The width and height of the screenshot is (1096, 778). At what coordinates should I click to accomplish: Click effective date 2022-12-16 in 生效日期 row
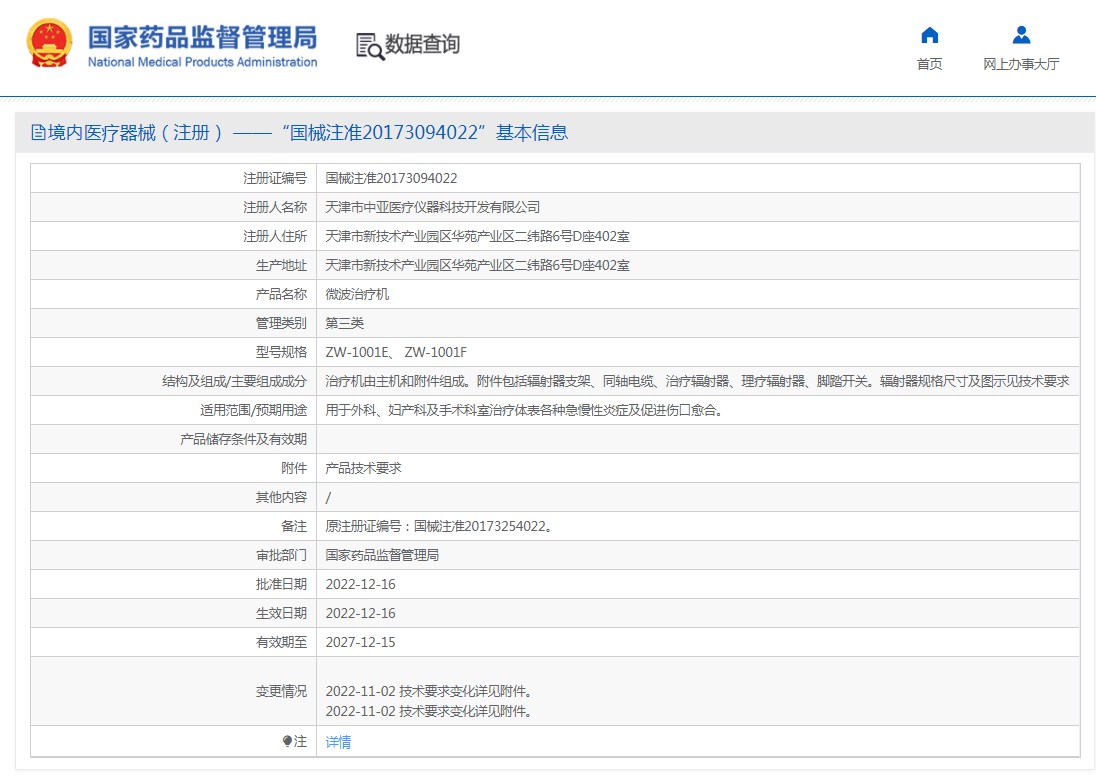[361, 613]
